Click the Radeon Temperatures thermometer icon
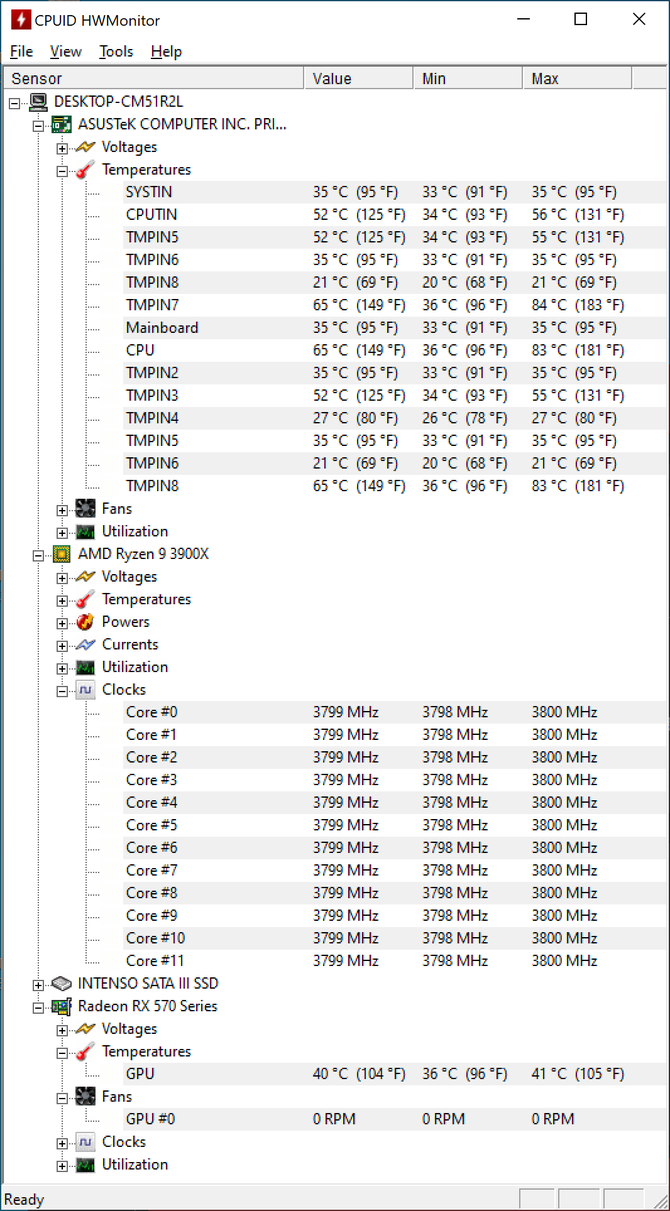The image size is (670, 1211). [x=86, y=1052]
